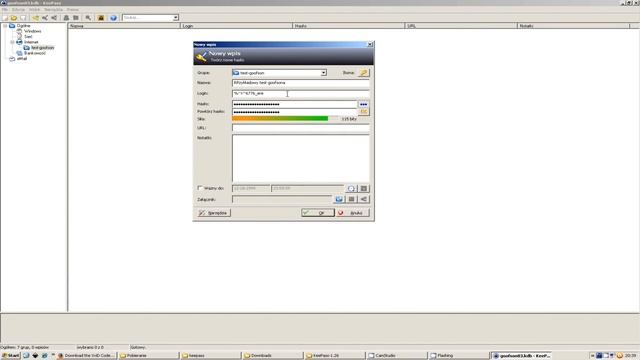Select the Windows group in tree
Screen dimensions: 640x360
tap(32, 31)
